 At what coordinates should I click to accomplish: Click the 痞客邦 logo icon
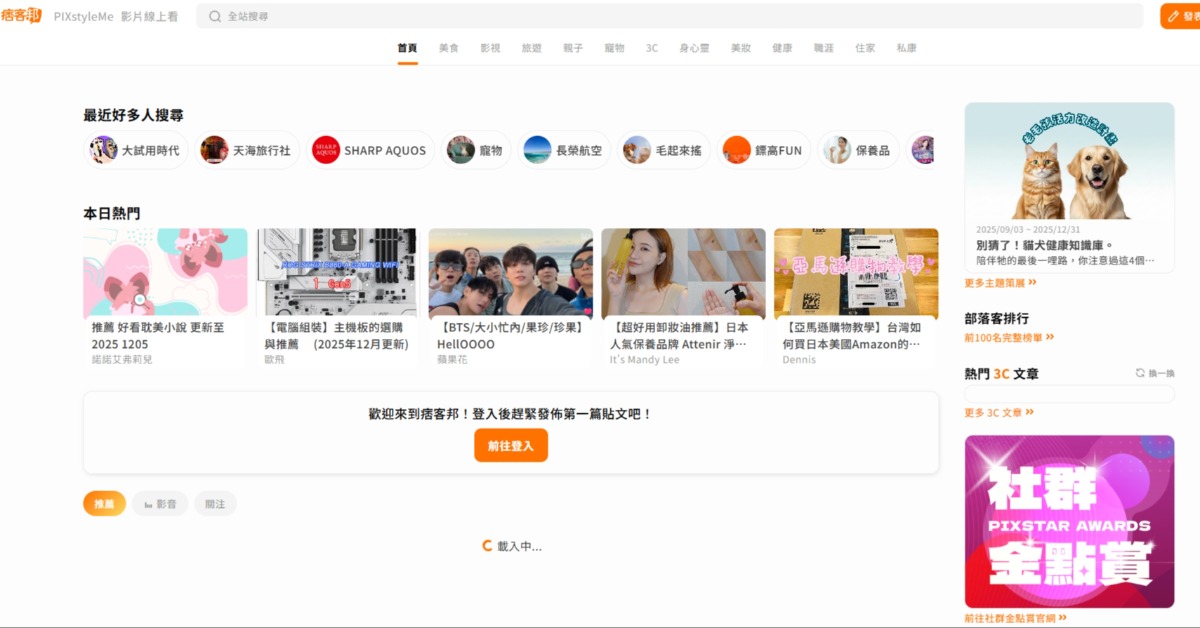pyautogui.click(x=21, y=16)
